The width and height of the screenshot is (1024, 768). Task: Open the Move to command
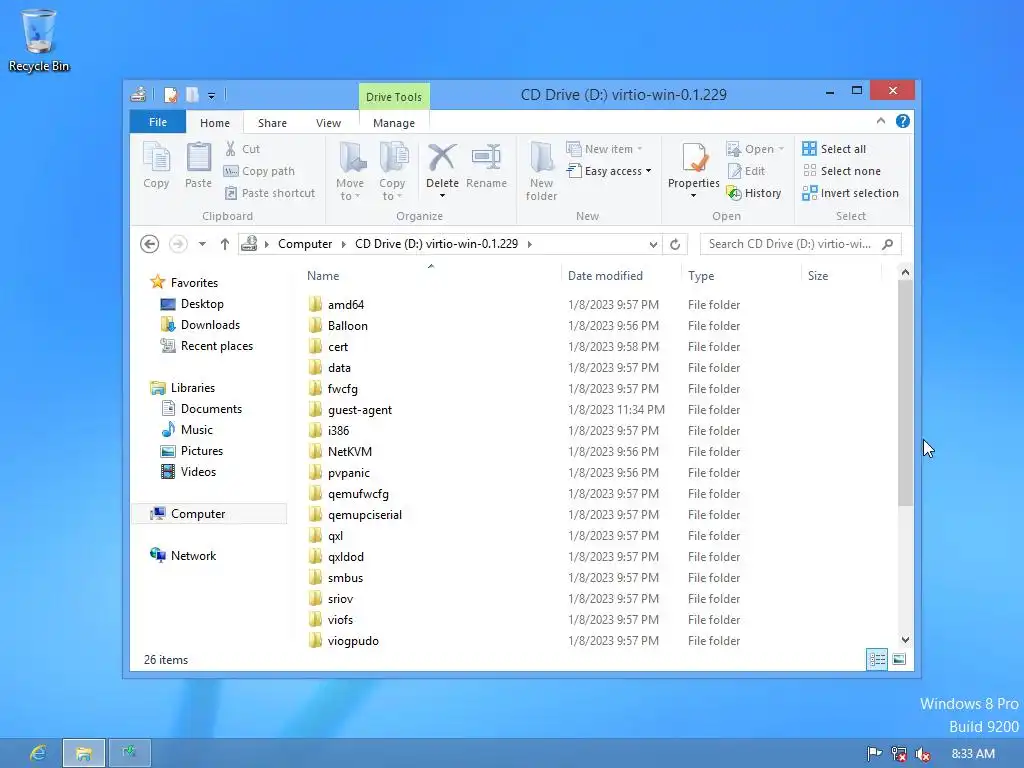[x=351, y=171]
